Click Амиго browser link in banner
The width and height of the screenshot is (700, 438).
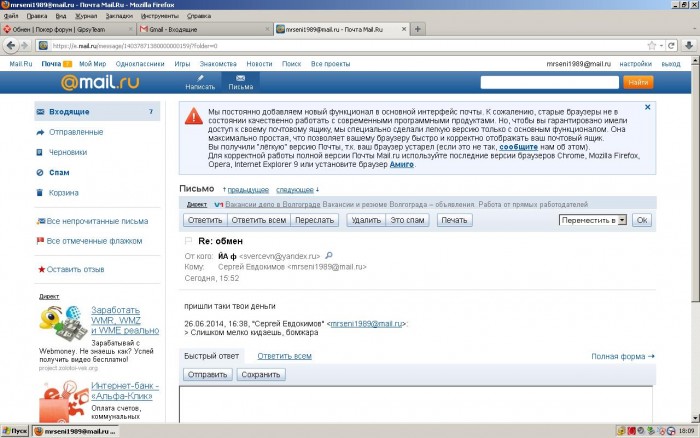(401, 164)
